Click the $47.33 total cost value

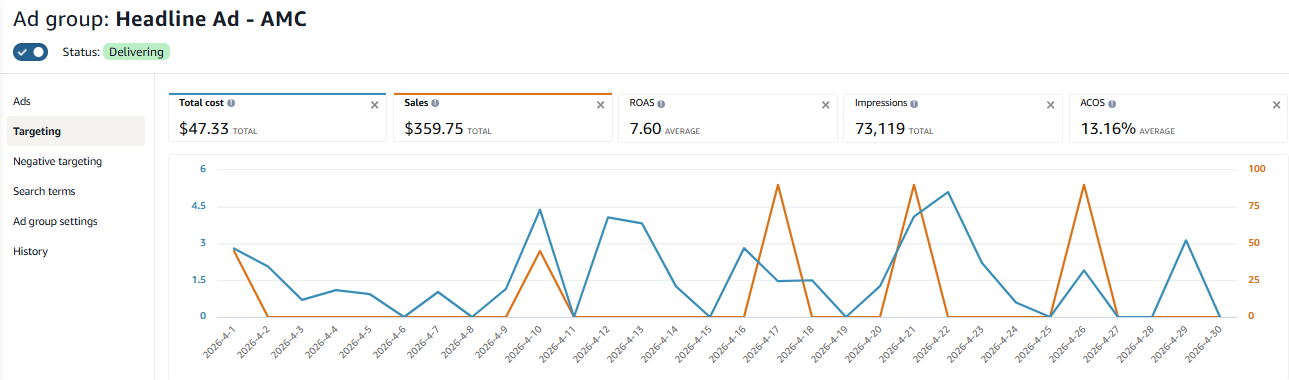[203, 128]
